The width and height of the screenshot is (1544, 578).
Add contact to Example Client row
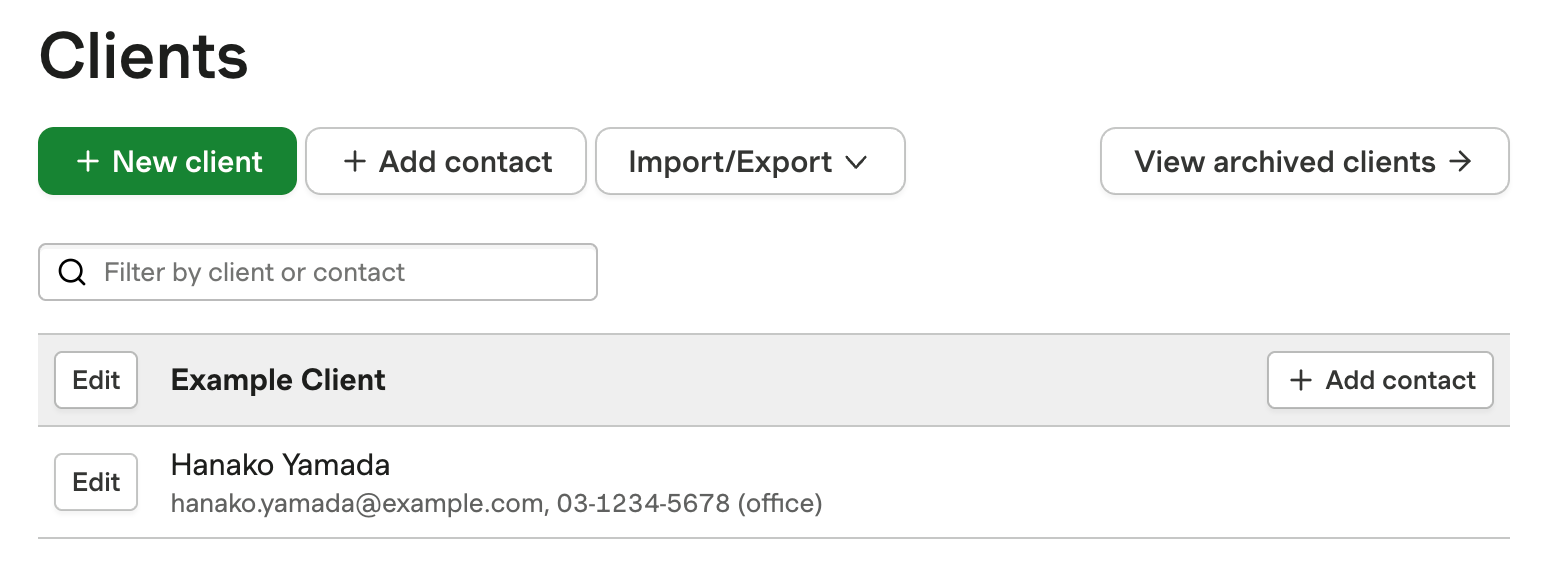point(1380,380)
